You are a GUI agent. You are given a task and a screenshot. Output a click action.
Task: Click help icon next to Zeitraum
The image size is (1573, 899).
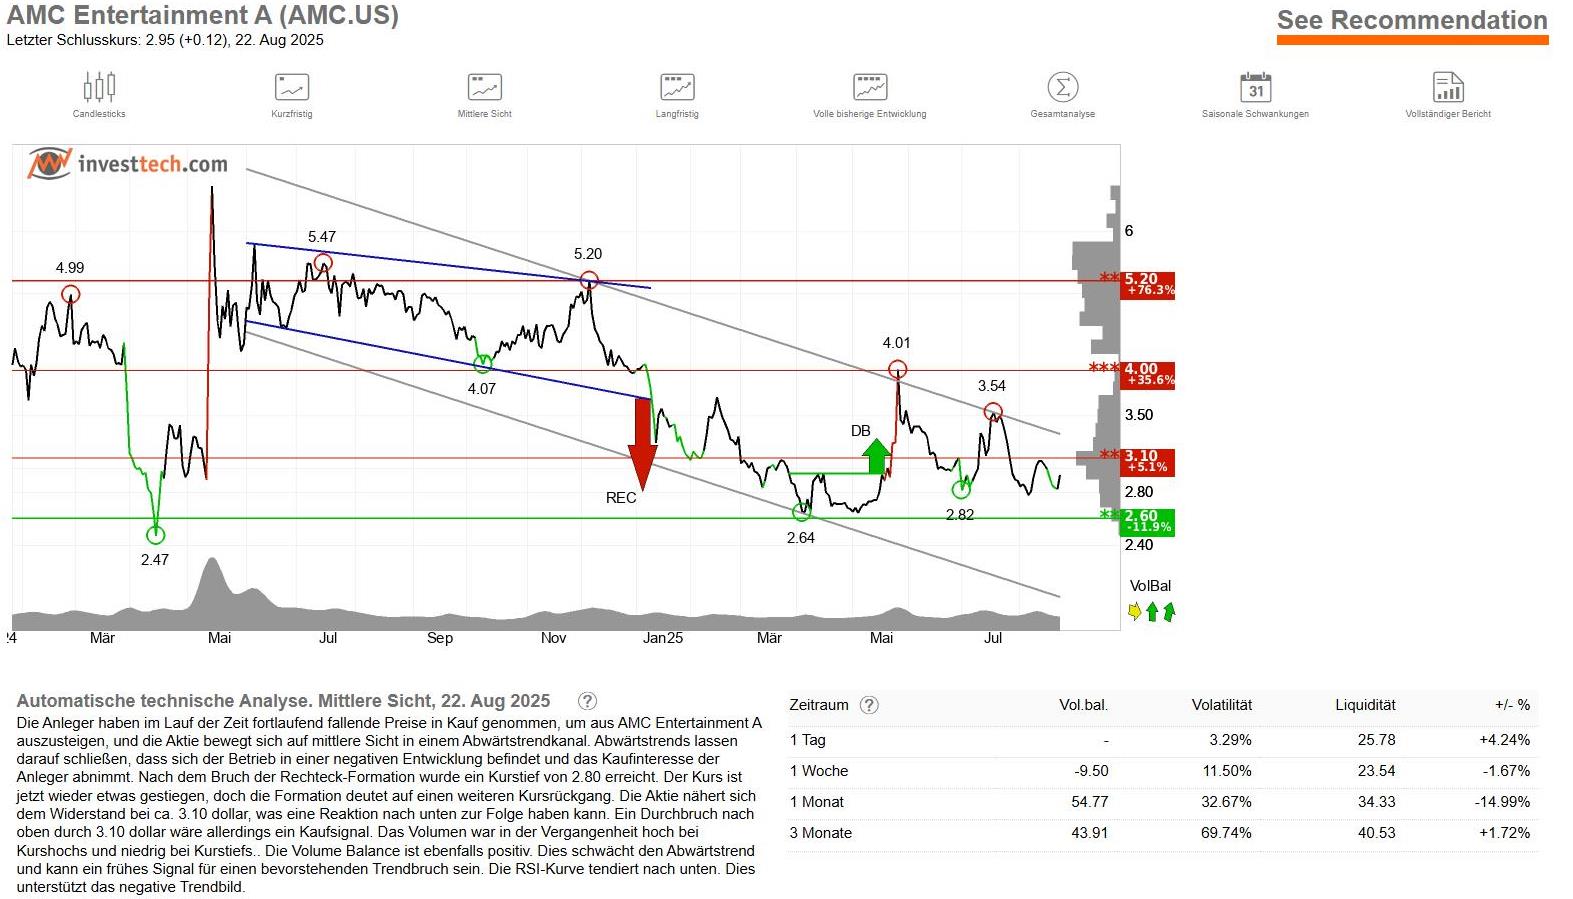869,705
